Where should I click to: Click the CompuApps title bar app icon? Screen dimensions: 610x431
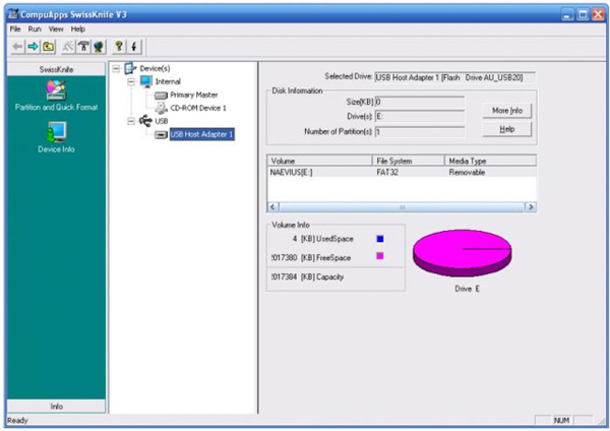(13, 14)
